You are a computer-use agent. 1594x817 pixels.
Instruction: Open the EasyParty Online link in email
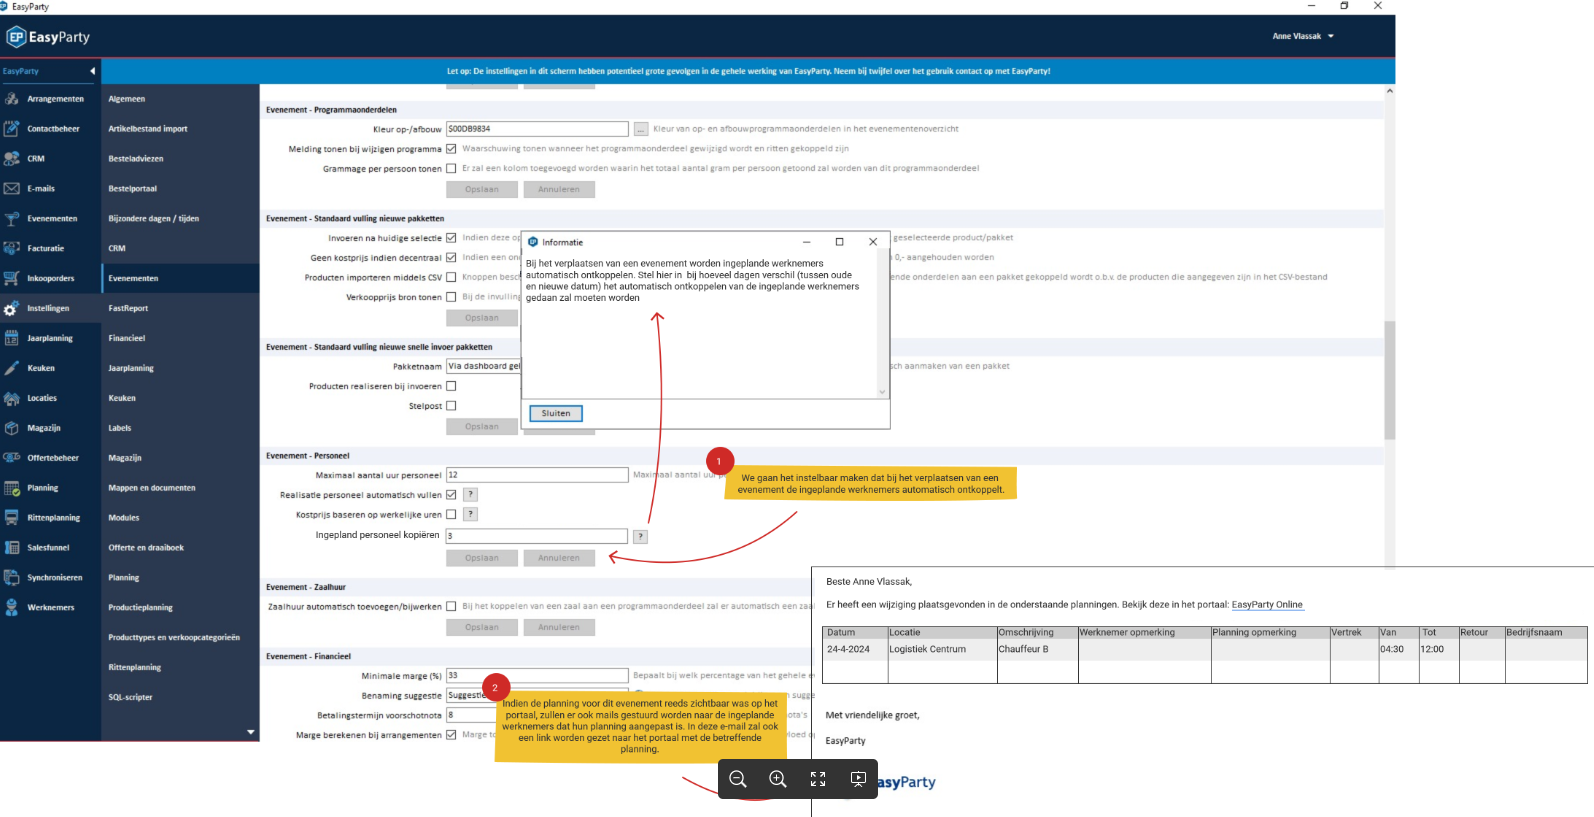click(1267, 605)
